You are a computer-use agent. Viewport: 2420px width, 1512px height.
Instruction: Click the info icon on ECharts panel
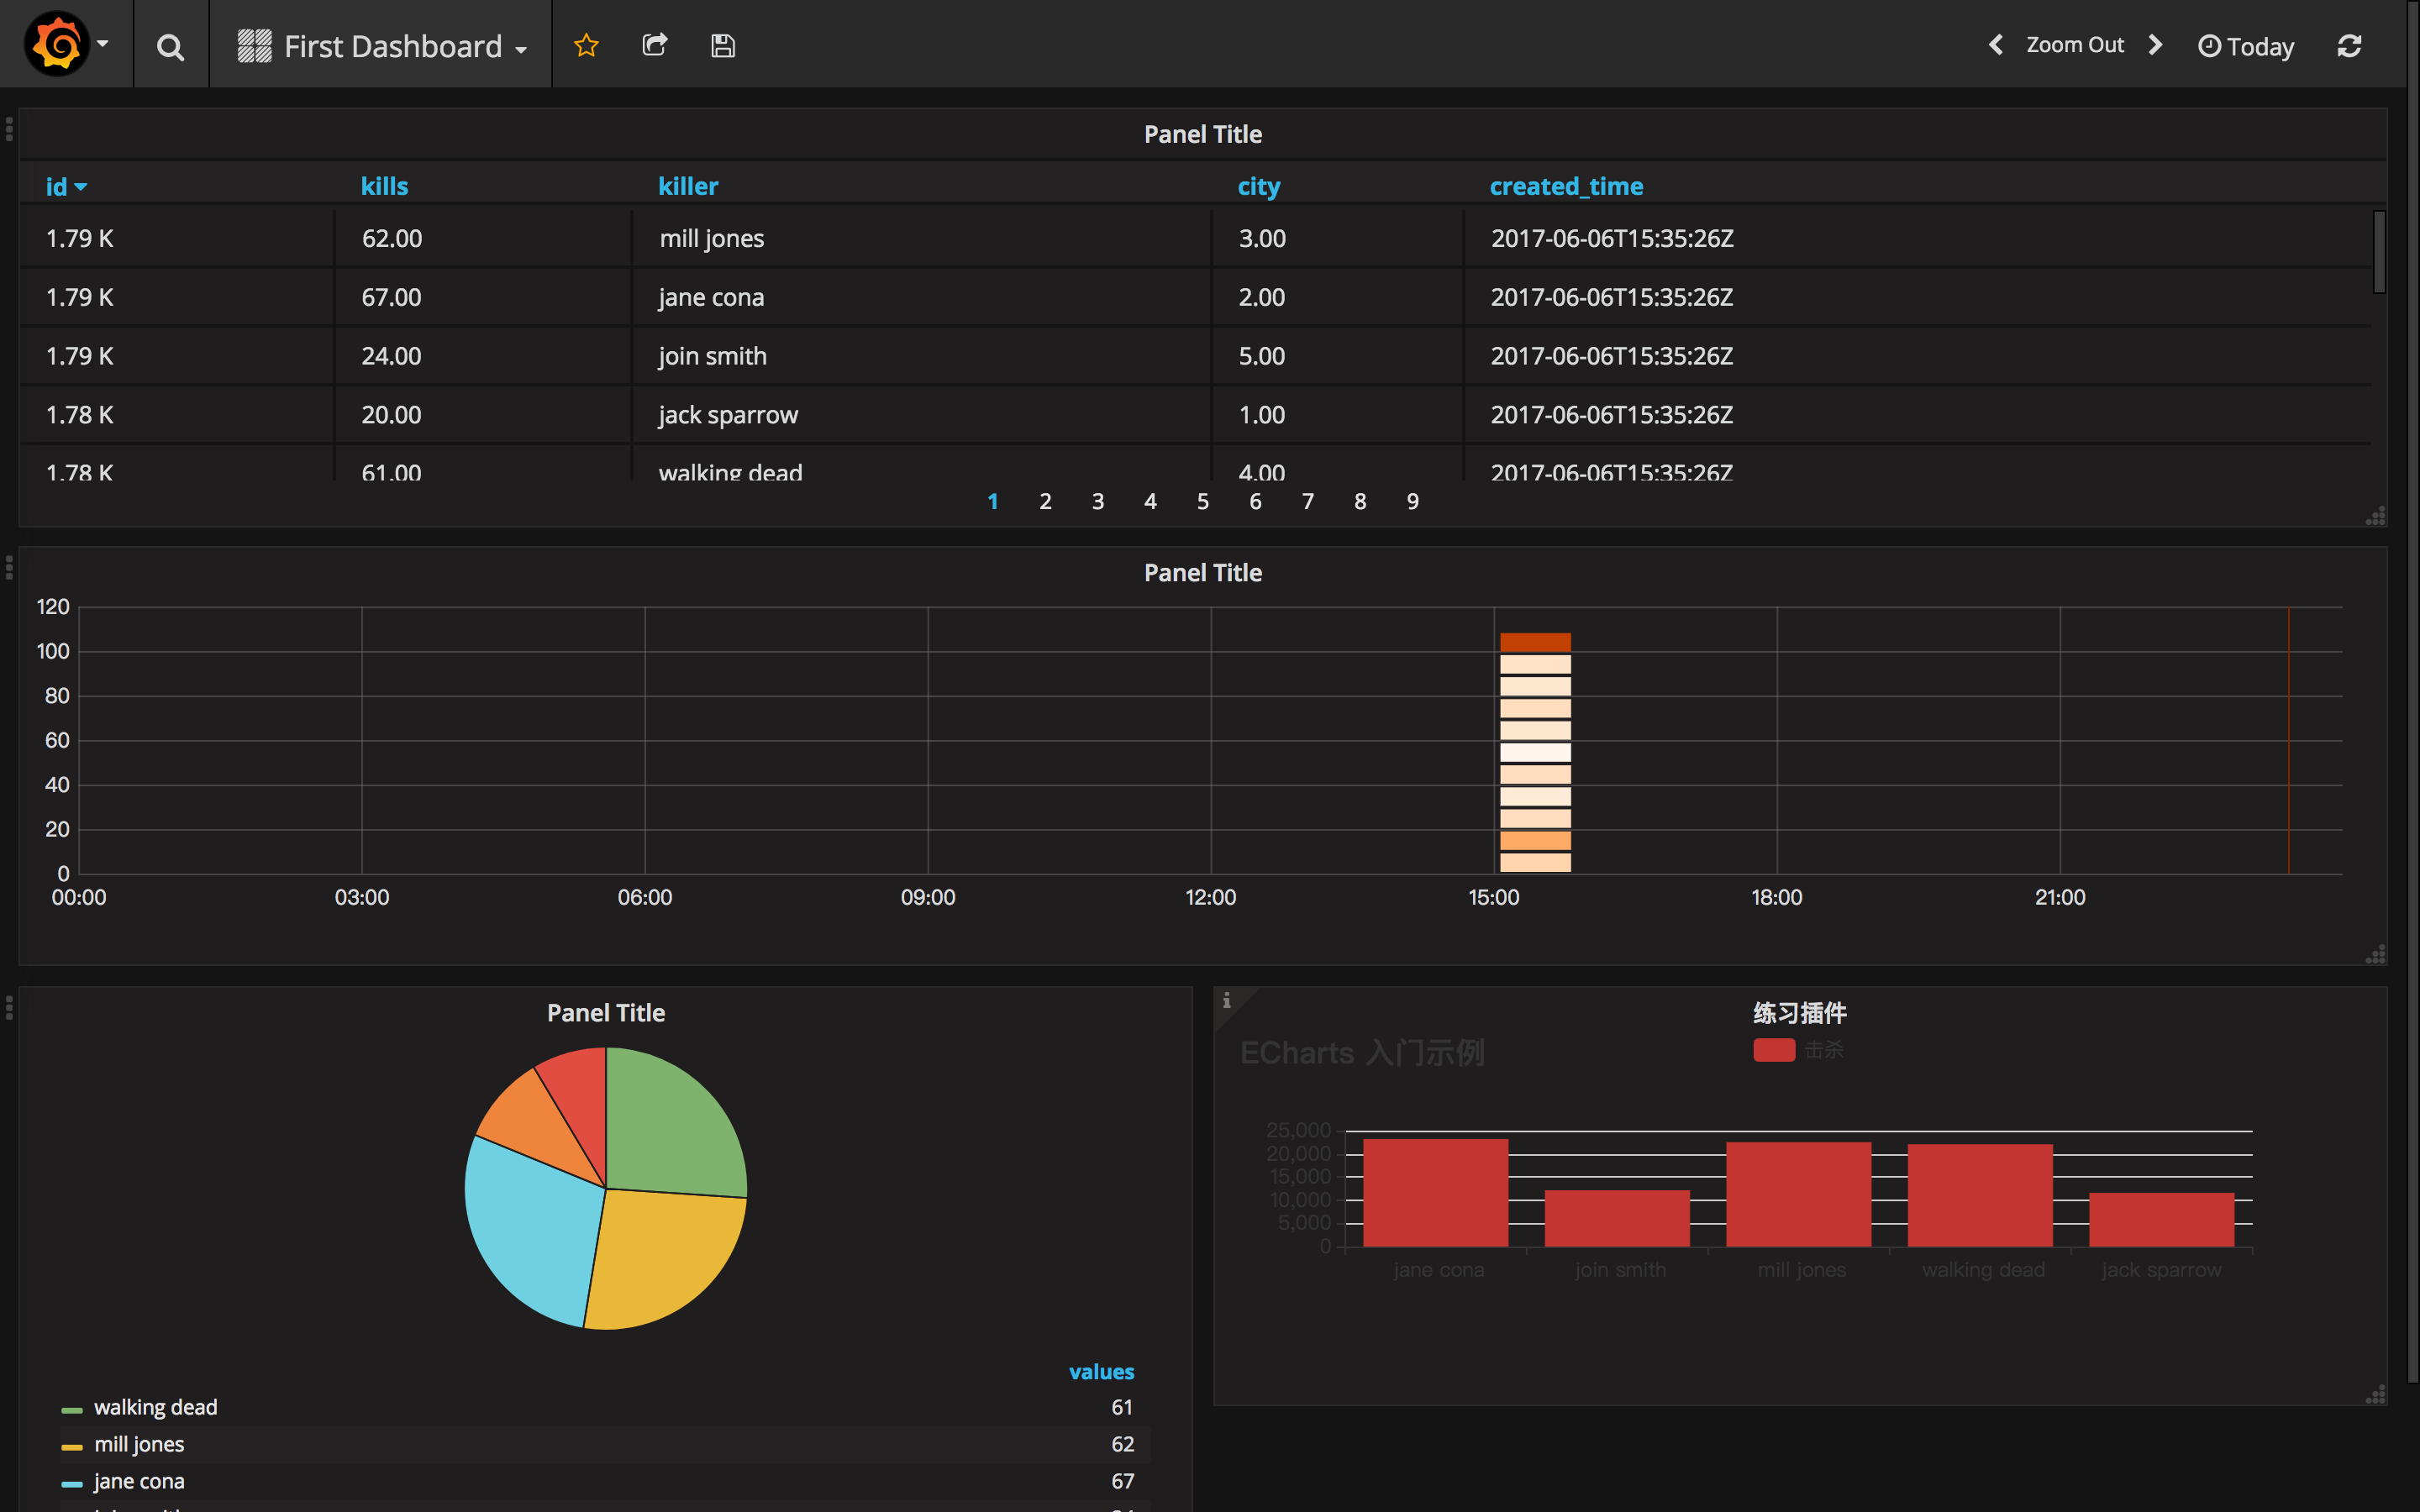pos(1226,1000)
